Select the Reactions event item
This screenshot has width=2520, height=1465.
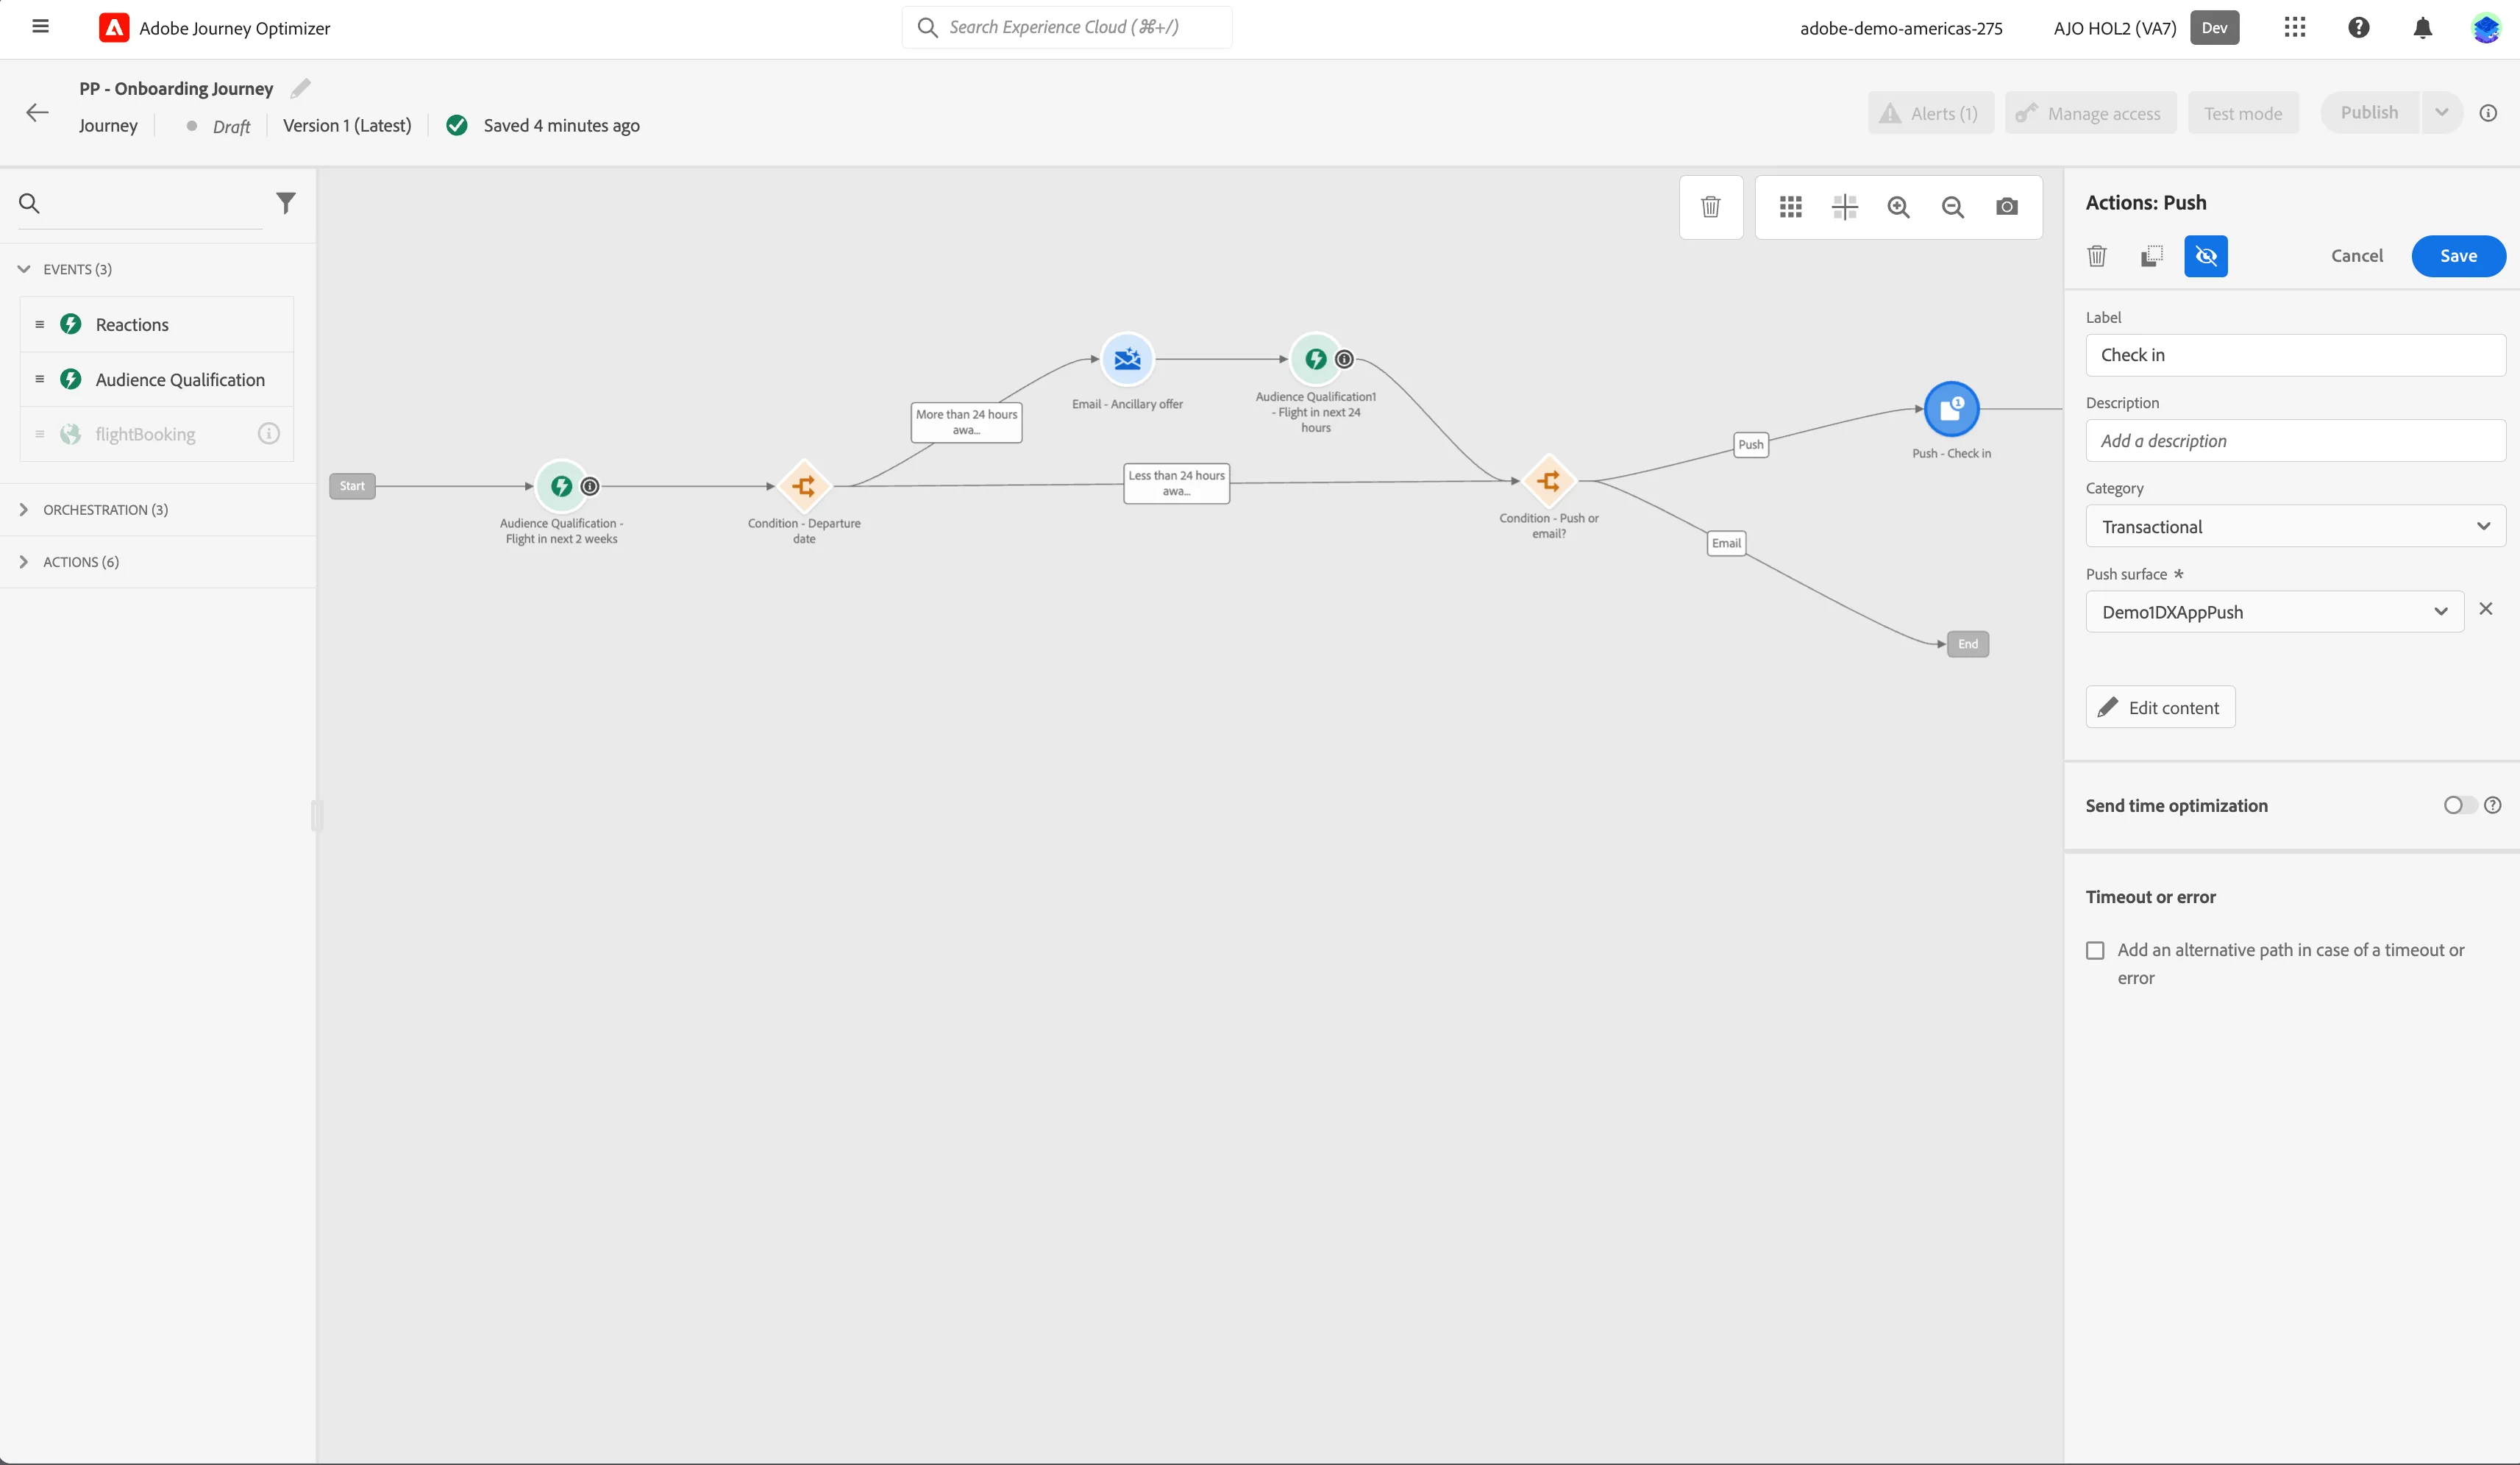pos(157,324)
